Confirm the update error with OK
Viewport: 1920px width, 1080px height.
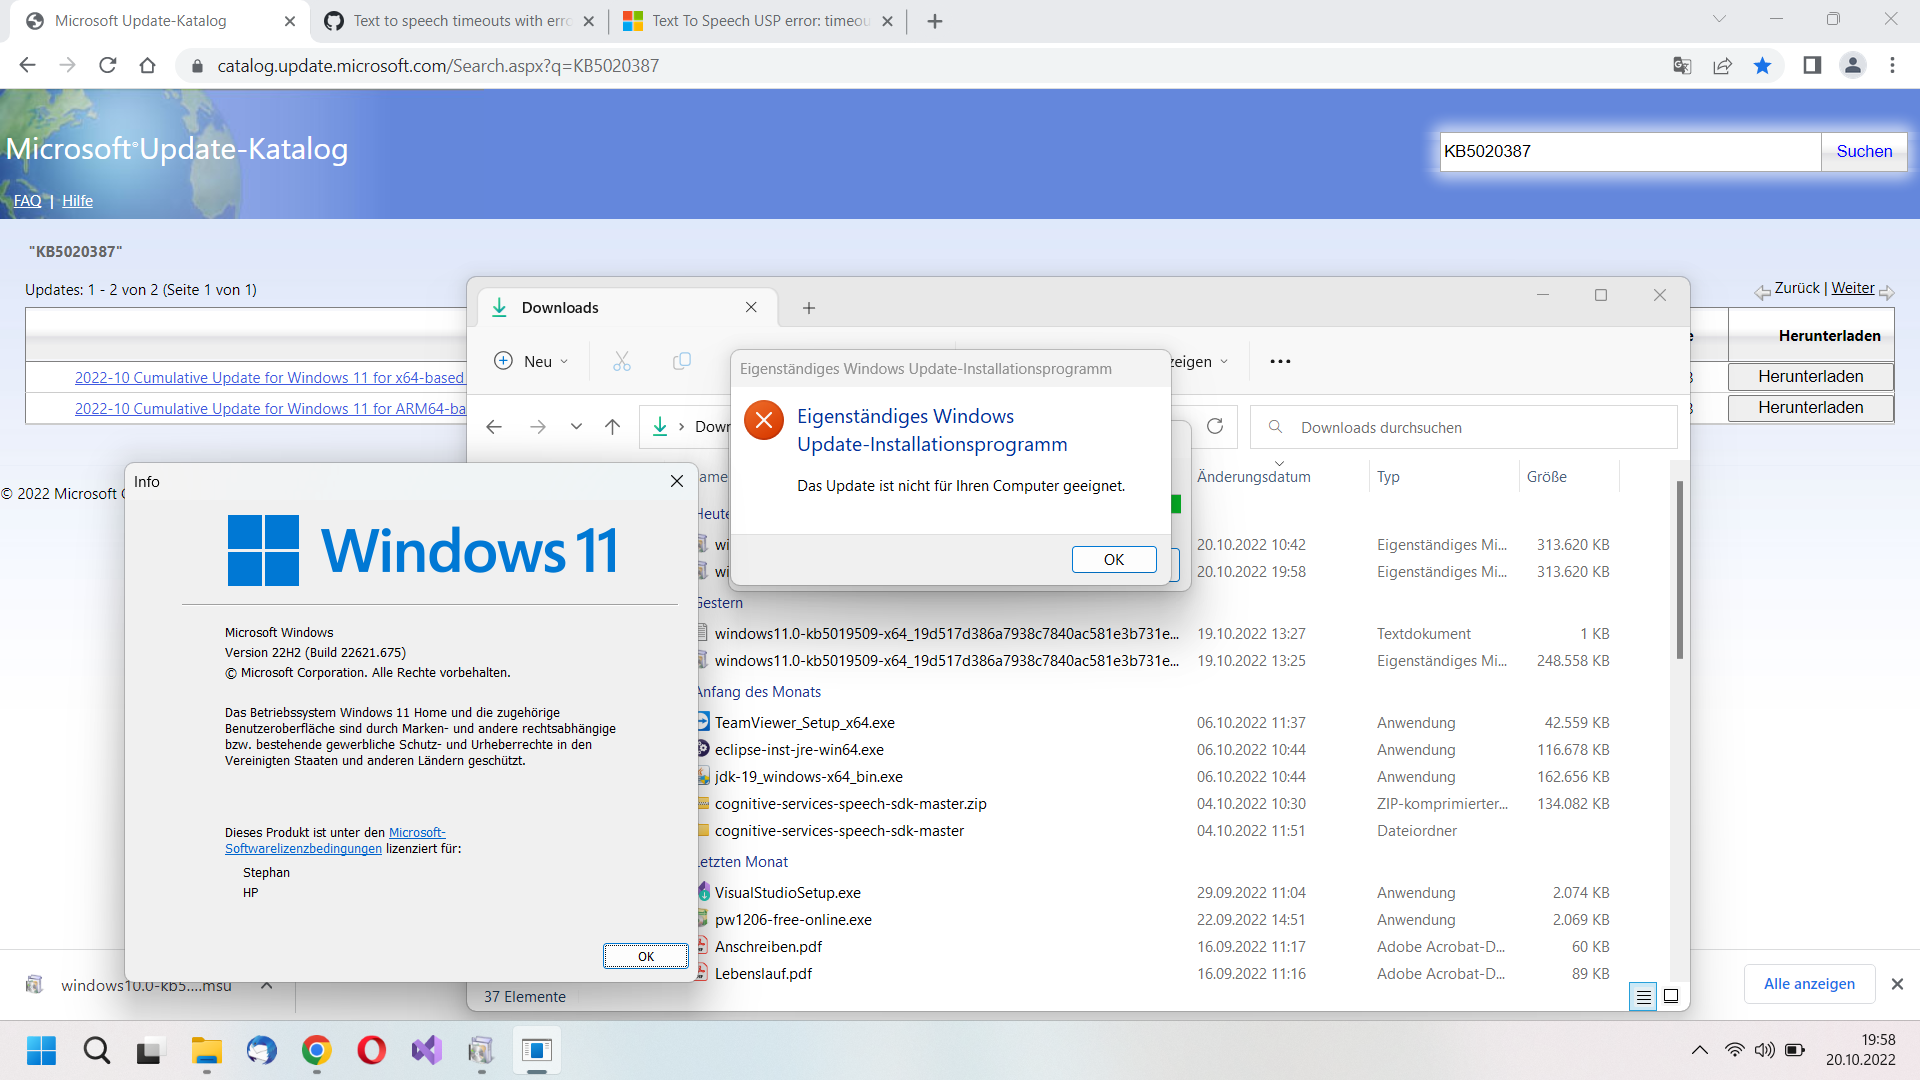tap(1113, 559)
